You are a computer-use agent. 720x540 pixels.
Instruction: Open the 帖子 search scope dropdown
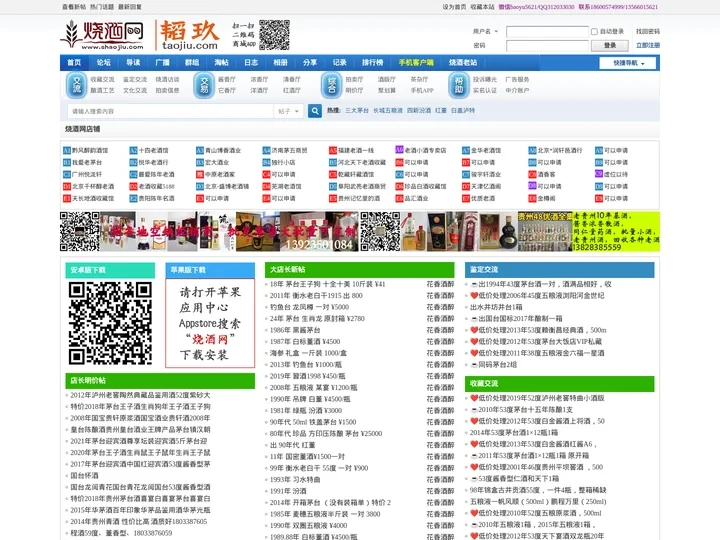click(x=288, y=111)
